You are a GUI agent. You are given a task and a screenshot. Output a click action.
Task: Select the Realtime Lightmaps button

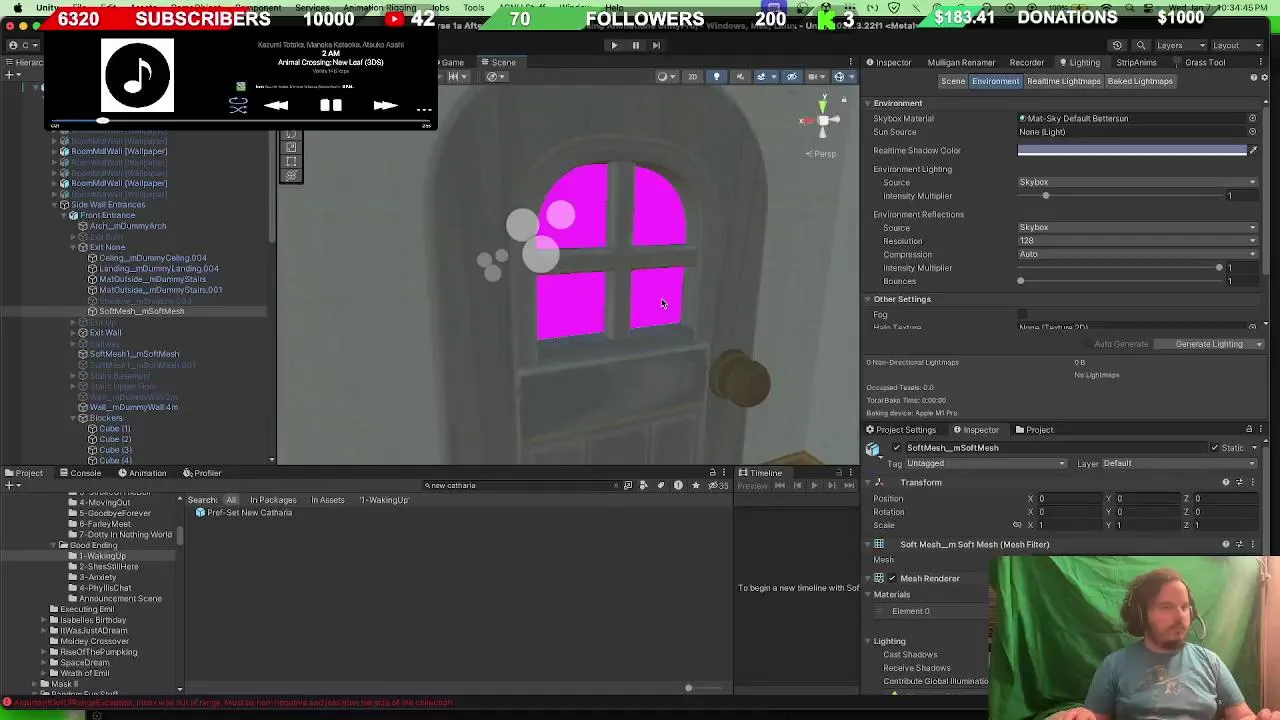pos(1063,81)
